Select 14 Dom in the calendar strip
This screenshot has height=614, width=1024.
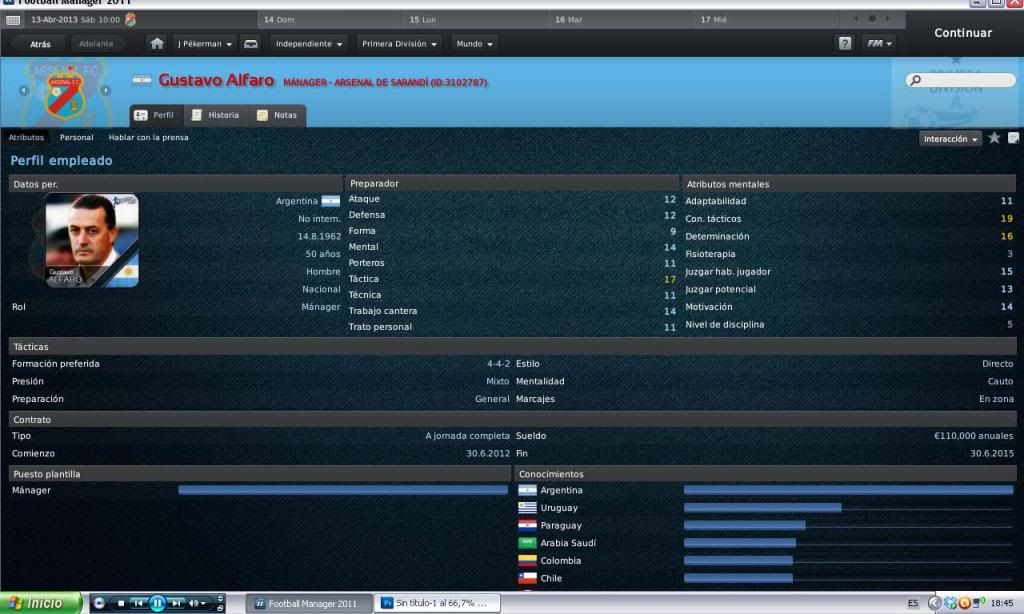click(x=330, y=20)
